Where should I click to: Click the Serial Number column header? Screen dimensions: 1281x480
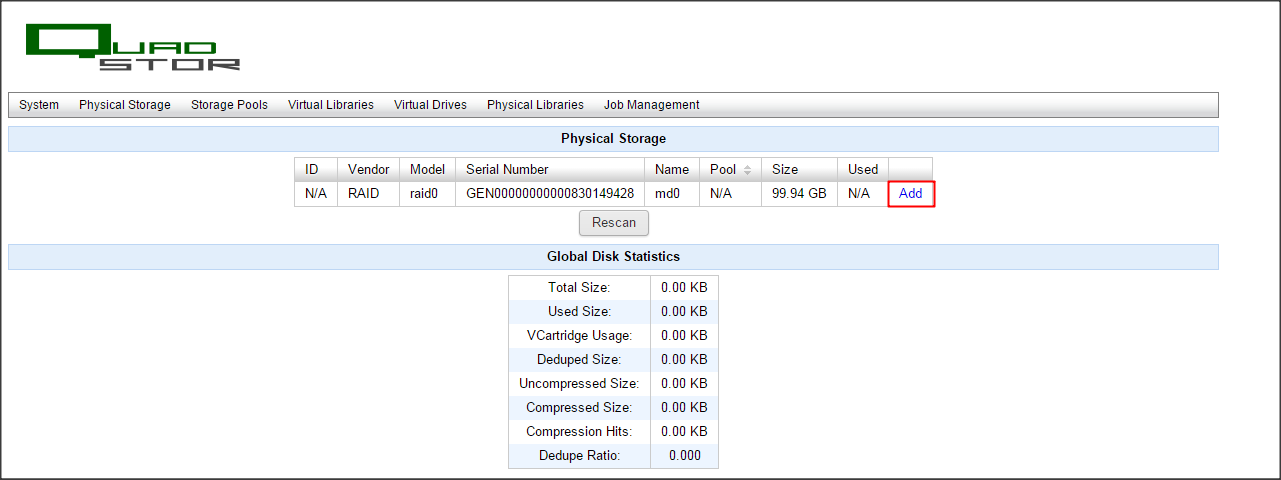(507, 170)
